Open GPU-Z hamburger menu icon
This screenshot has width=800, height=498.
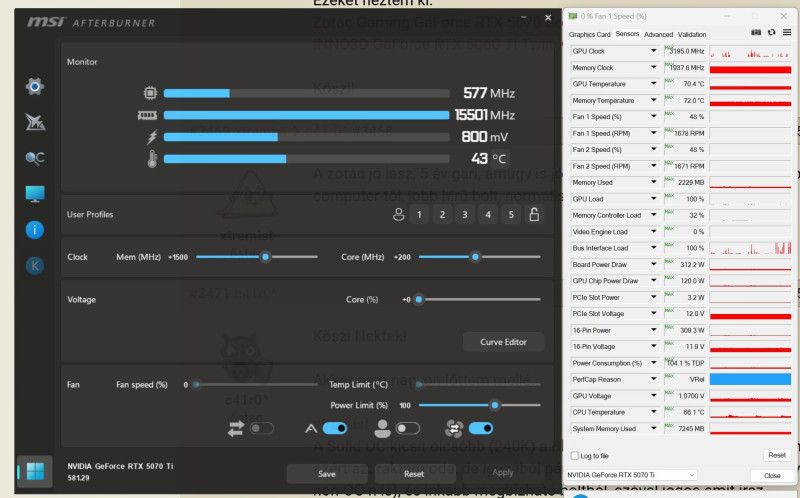tap(787, 32)
